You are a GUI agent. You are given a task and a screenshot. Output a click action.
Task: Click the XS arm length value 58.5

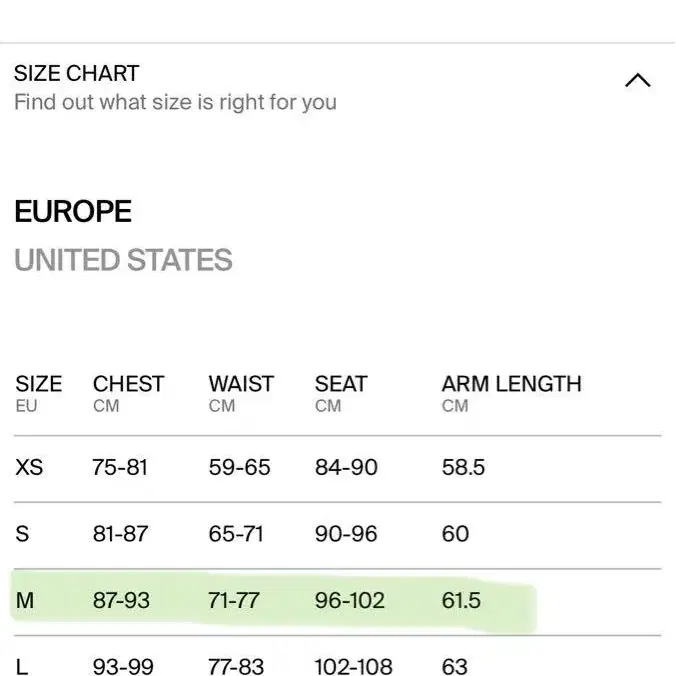click(463, 467)
